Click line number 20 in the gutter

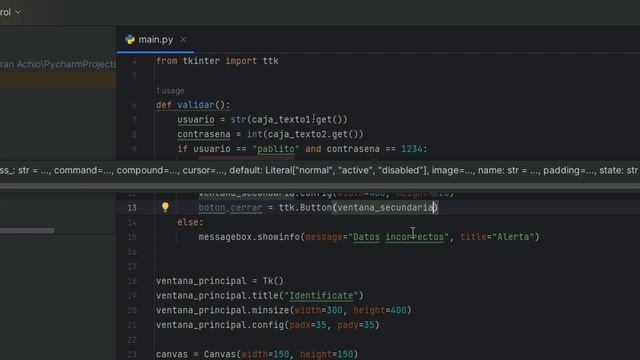pos(132,311)
